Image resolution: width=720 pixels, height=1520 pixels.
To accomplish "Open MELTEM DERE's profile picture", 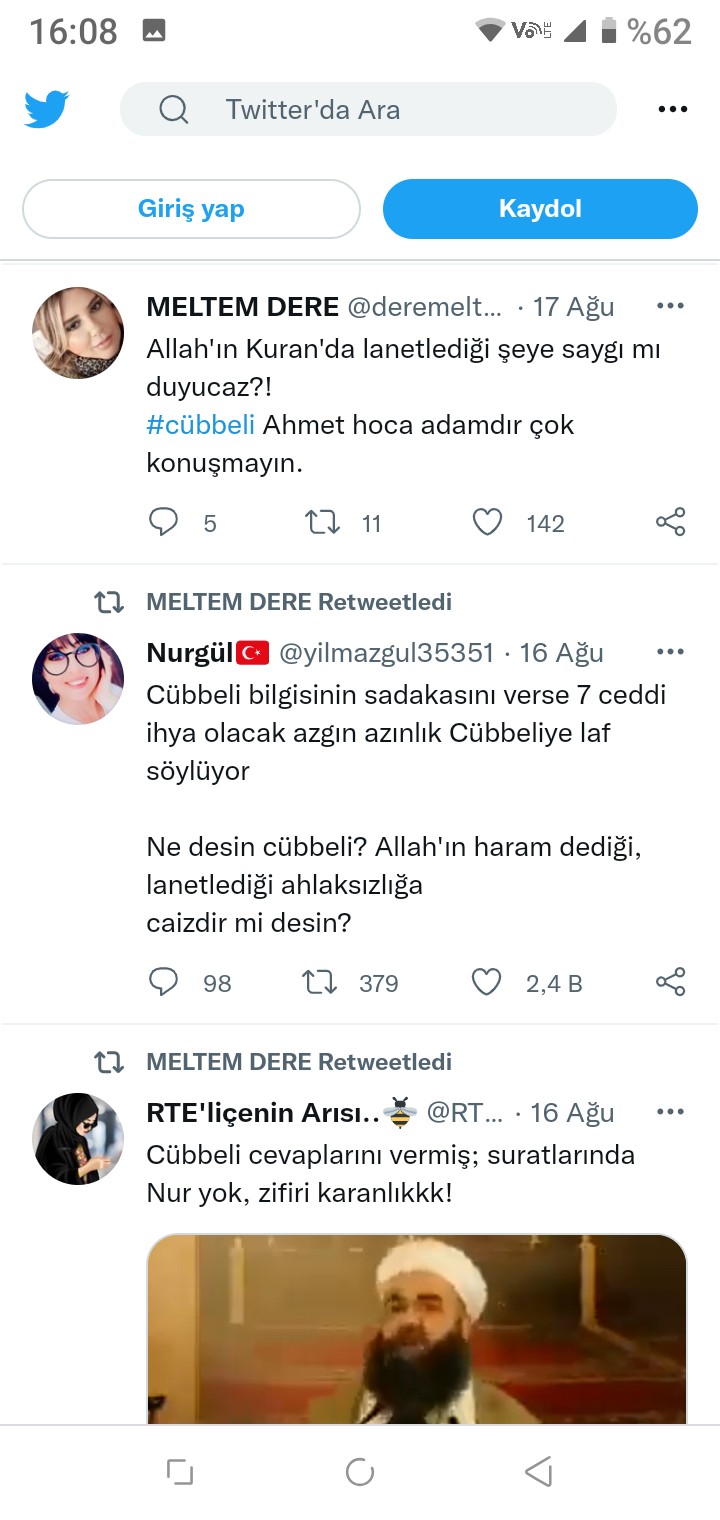I will pos(78,333).
